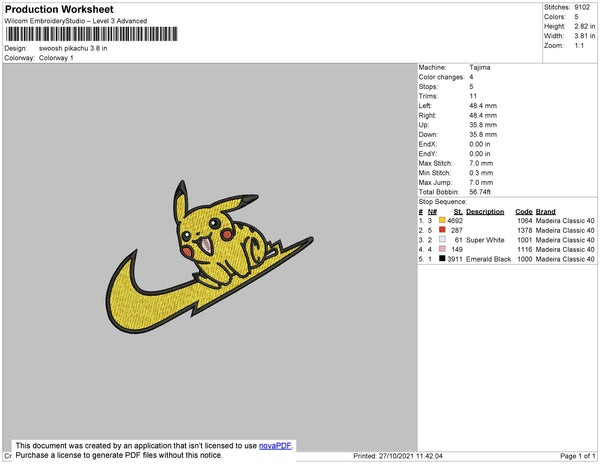
Task: Click the Machine value 'Tajima'
Action: coord(480,67)
